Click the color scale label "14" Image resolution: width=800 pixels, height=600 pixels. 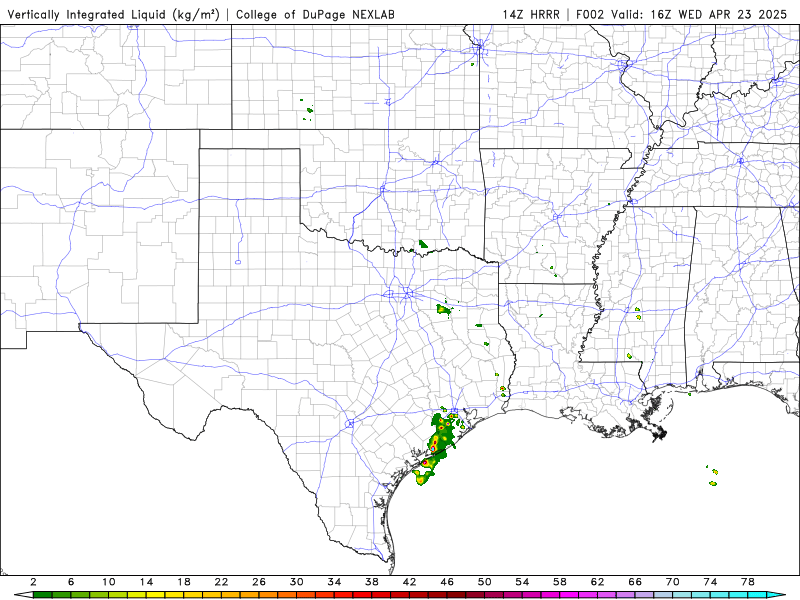click(x=146, y=582)
